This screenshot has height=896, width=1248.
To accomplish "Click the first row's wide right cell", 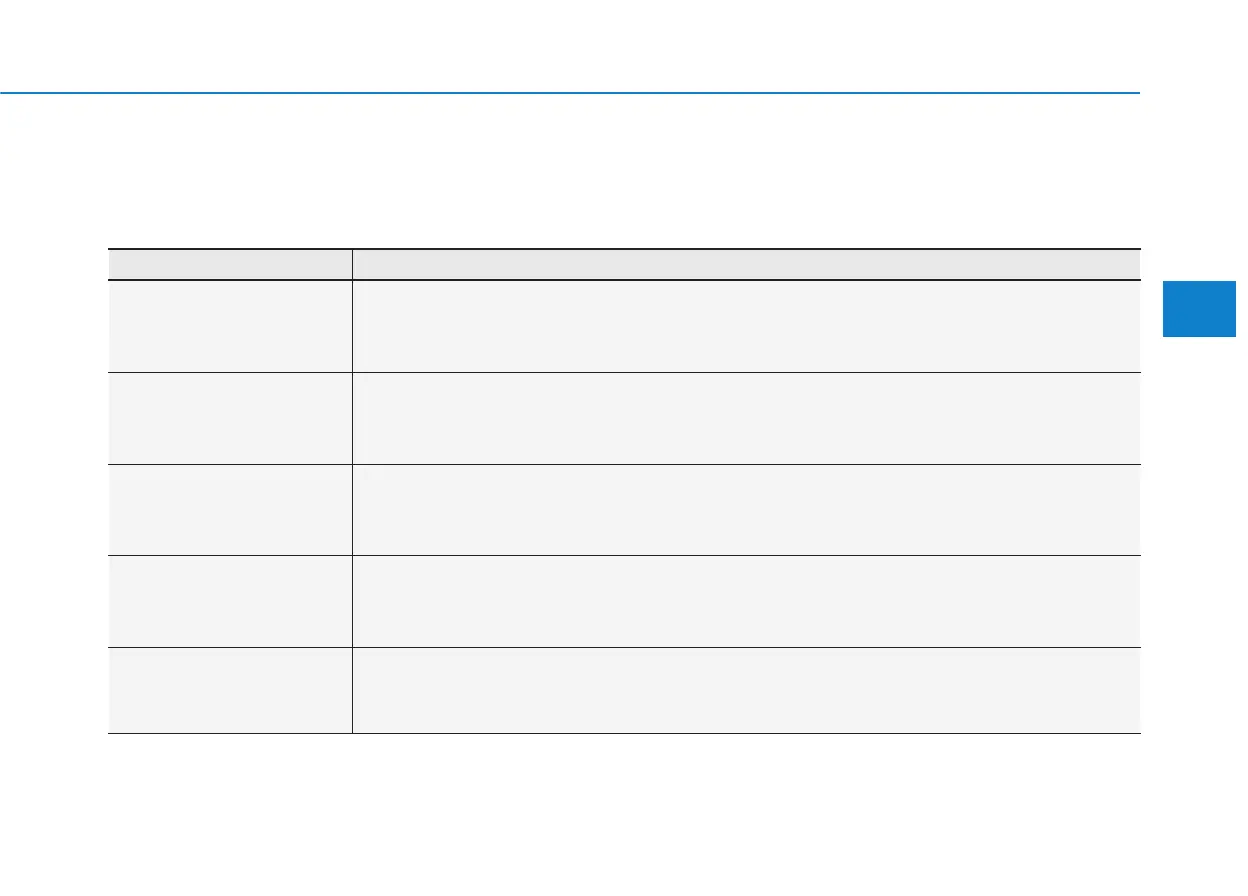I will click(746, 326).
